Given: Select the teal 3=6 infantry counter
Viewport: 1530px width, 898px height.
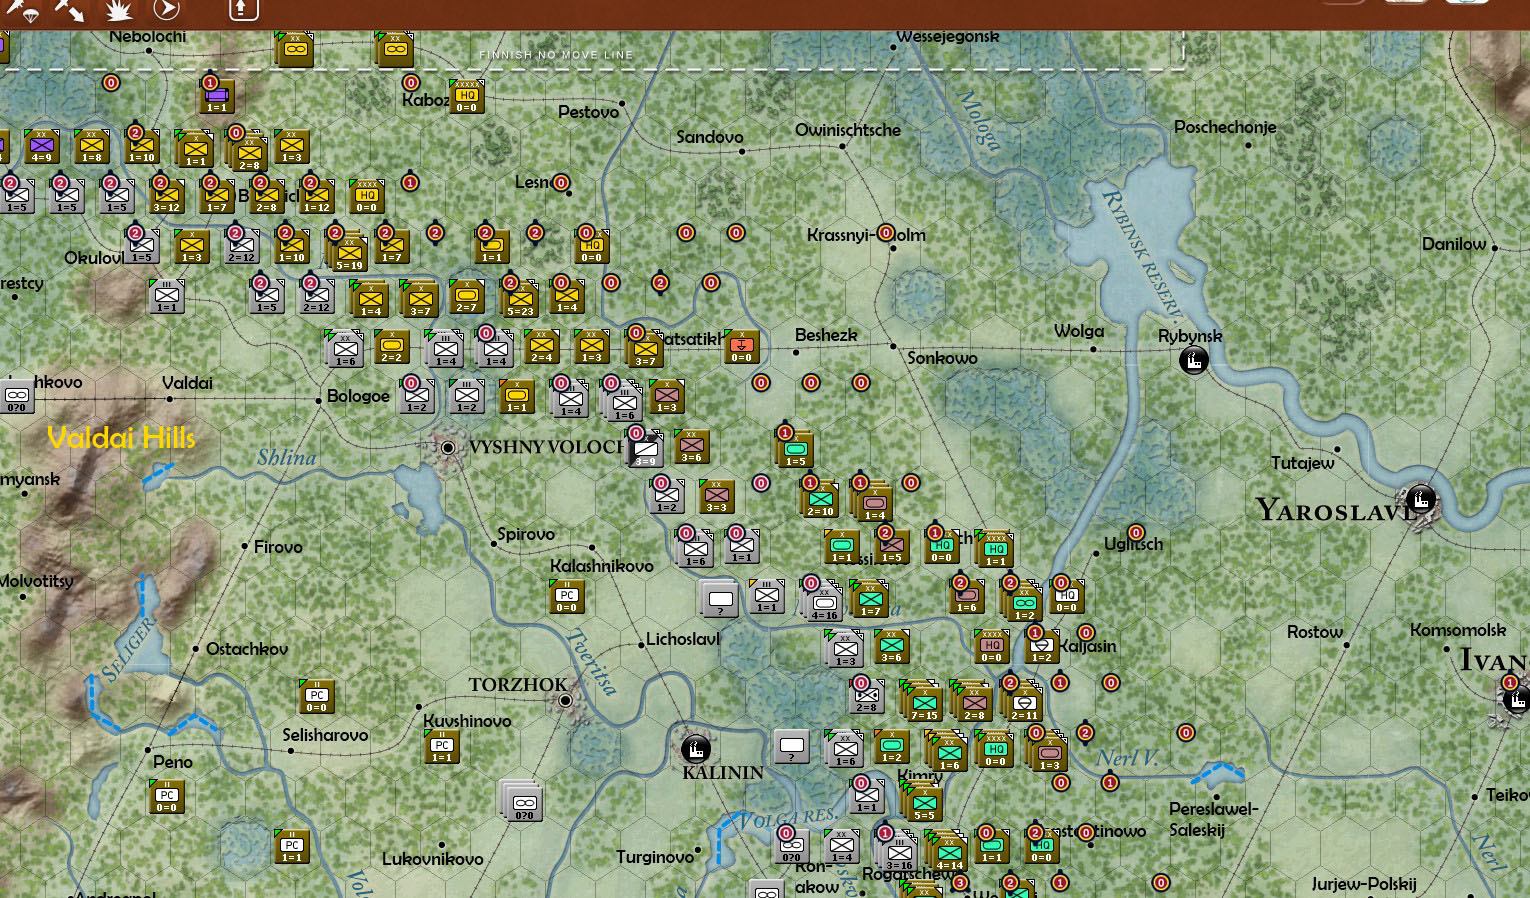Looking at the screenshot, I should click(x=891, y=647).
